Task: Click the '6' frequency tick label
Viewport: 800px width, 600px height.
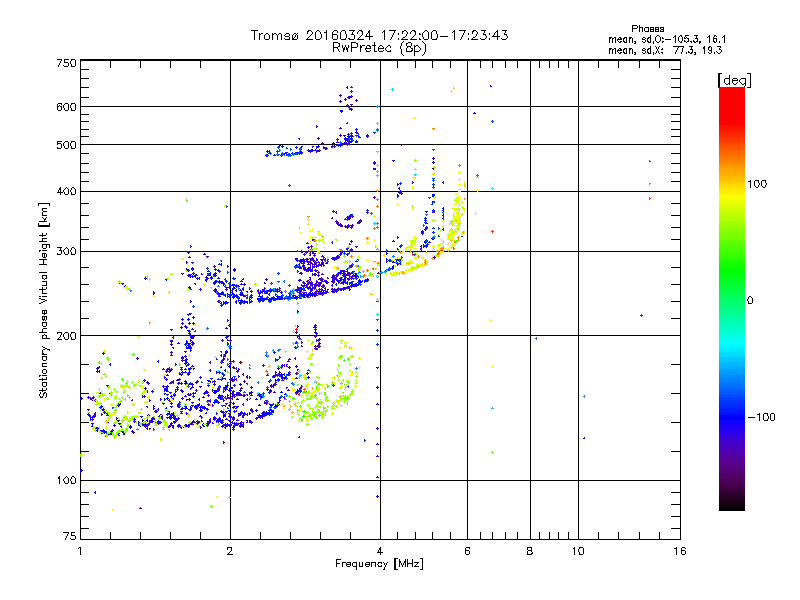Action: (x=467, y=551)
